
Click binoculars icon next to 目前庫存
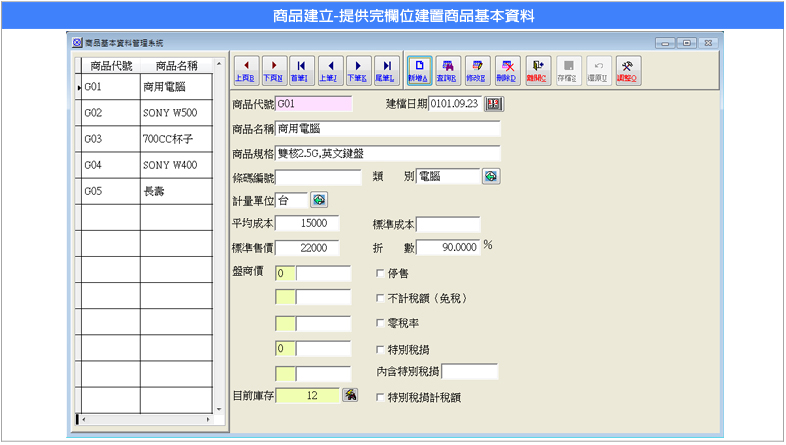coord(350,396)
